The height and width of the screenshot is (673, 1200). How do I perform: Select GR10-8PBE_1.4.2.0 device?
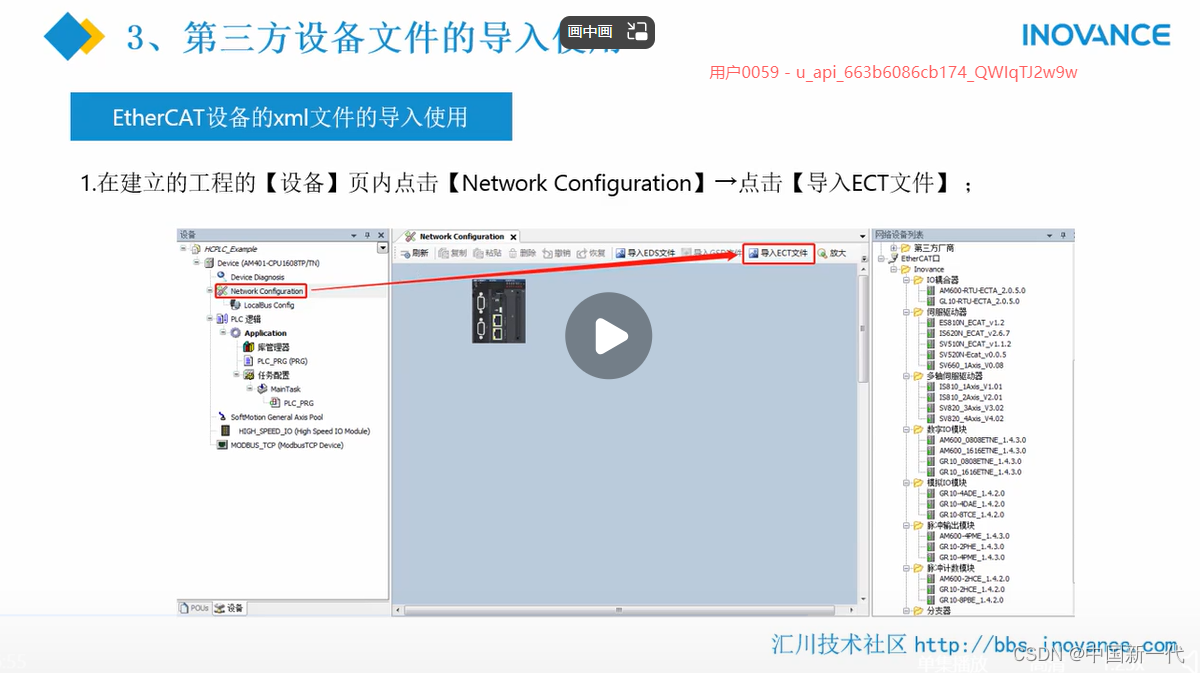pyautogui.click(x=965, y=600)
